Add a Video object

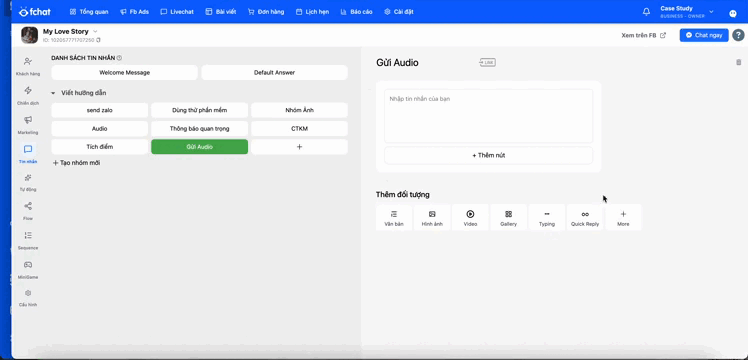click(470, 218)
